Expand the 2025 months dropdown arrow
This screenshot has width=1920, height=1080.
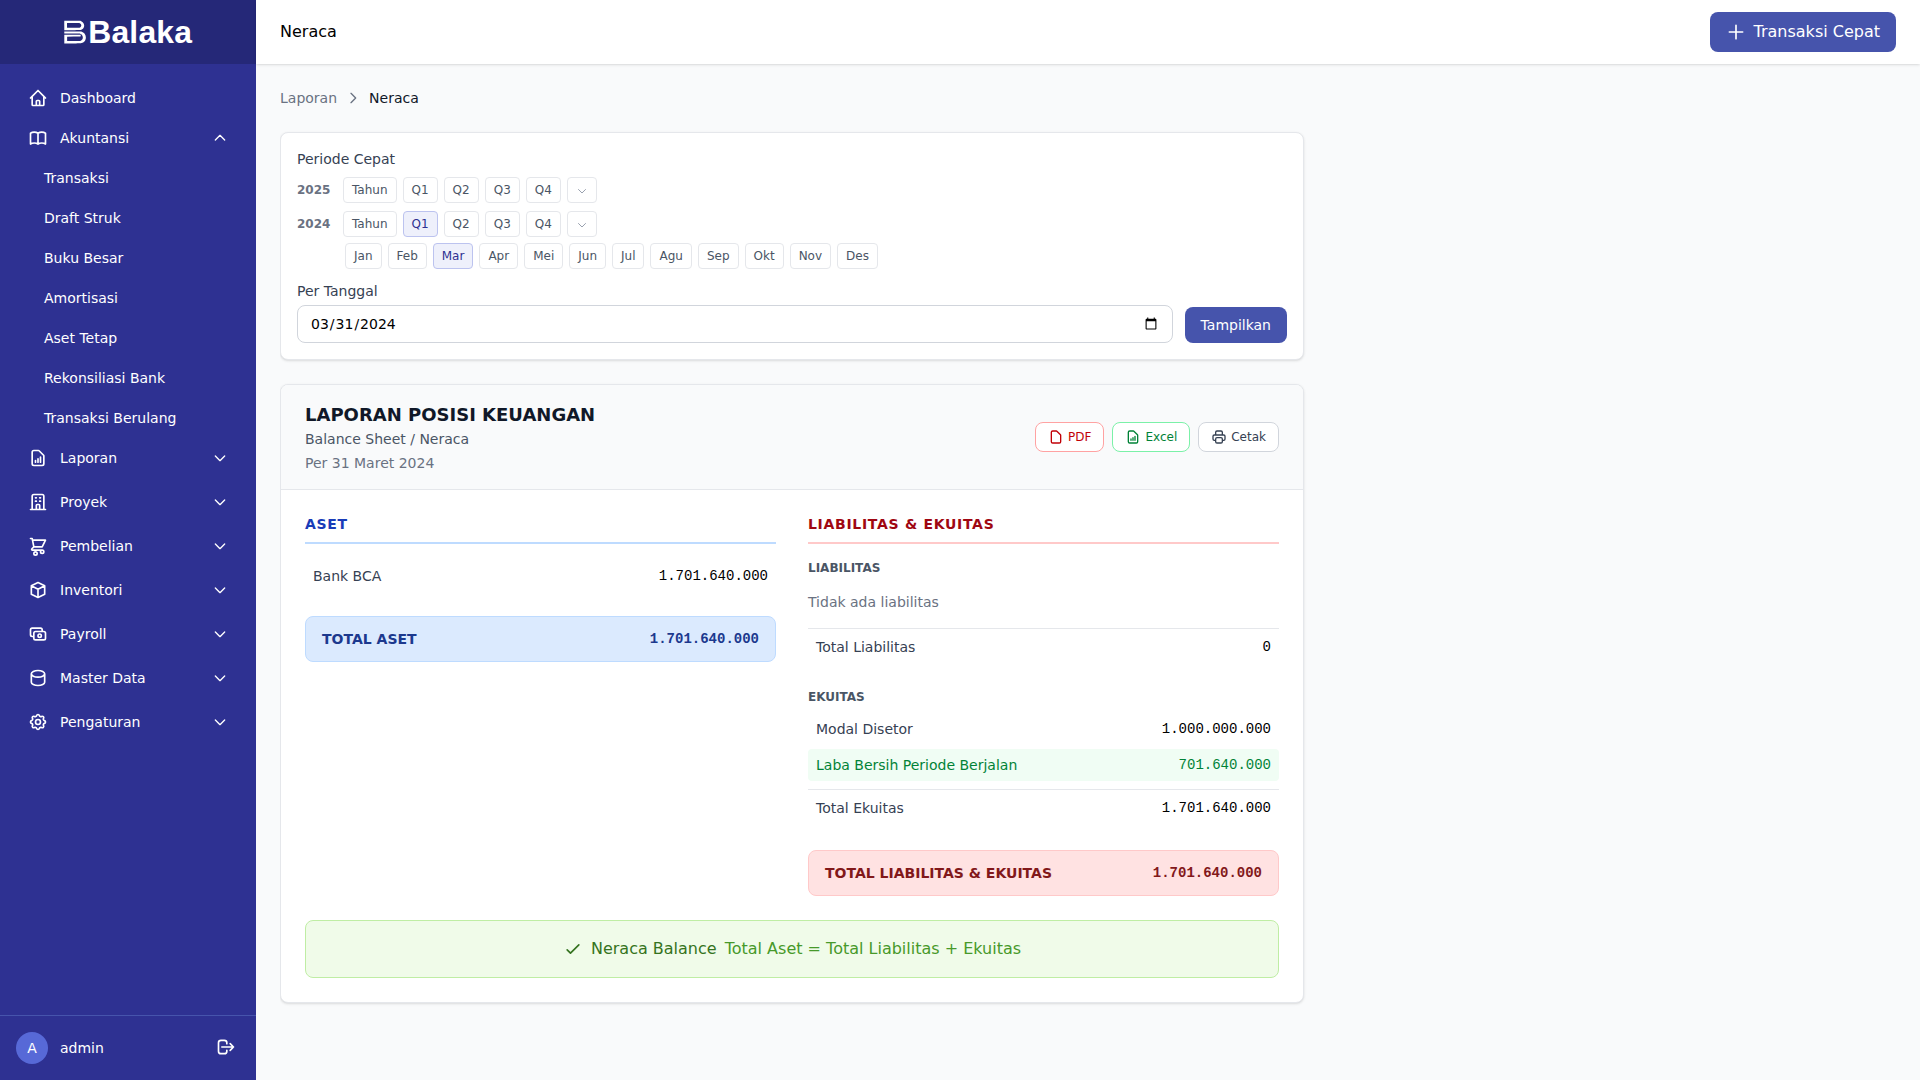(582, 190)
